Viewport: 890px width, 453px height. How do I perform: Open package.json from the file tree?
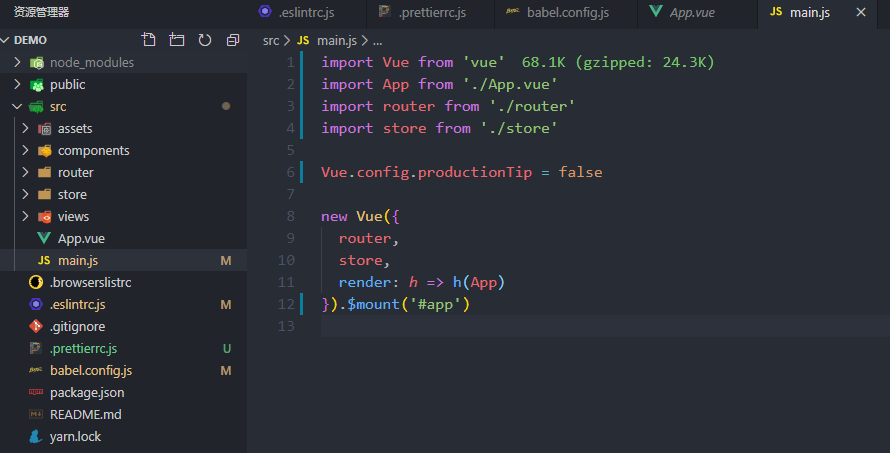87,392
